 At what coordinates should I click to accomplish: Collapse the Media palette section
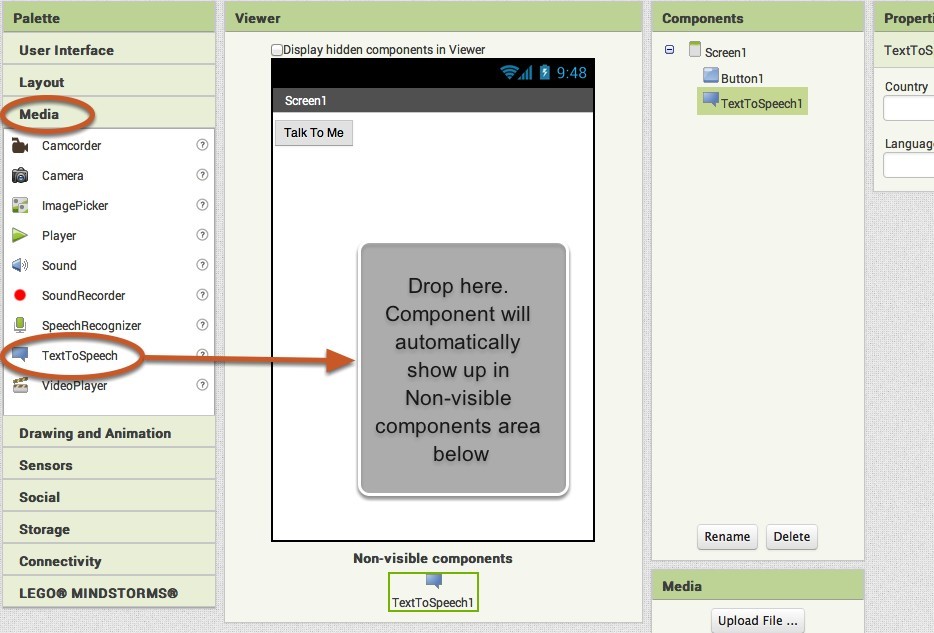point(109,114)
